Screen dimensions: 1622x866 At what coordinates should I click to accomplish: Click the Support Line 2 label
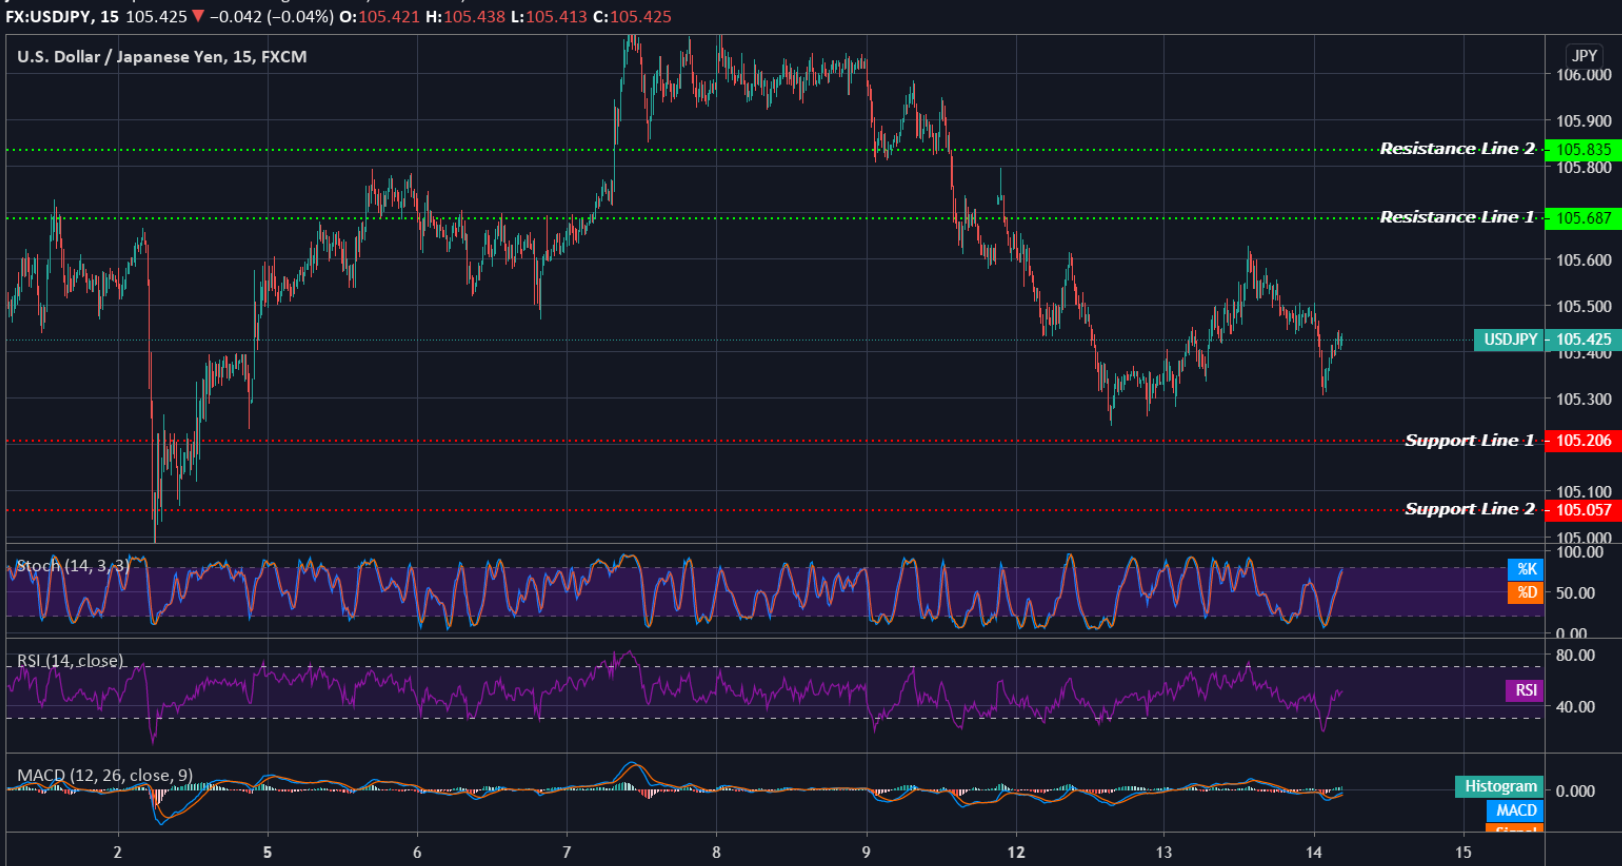tap(1469, 509)
